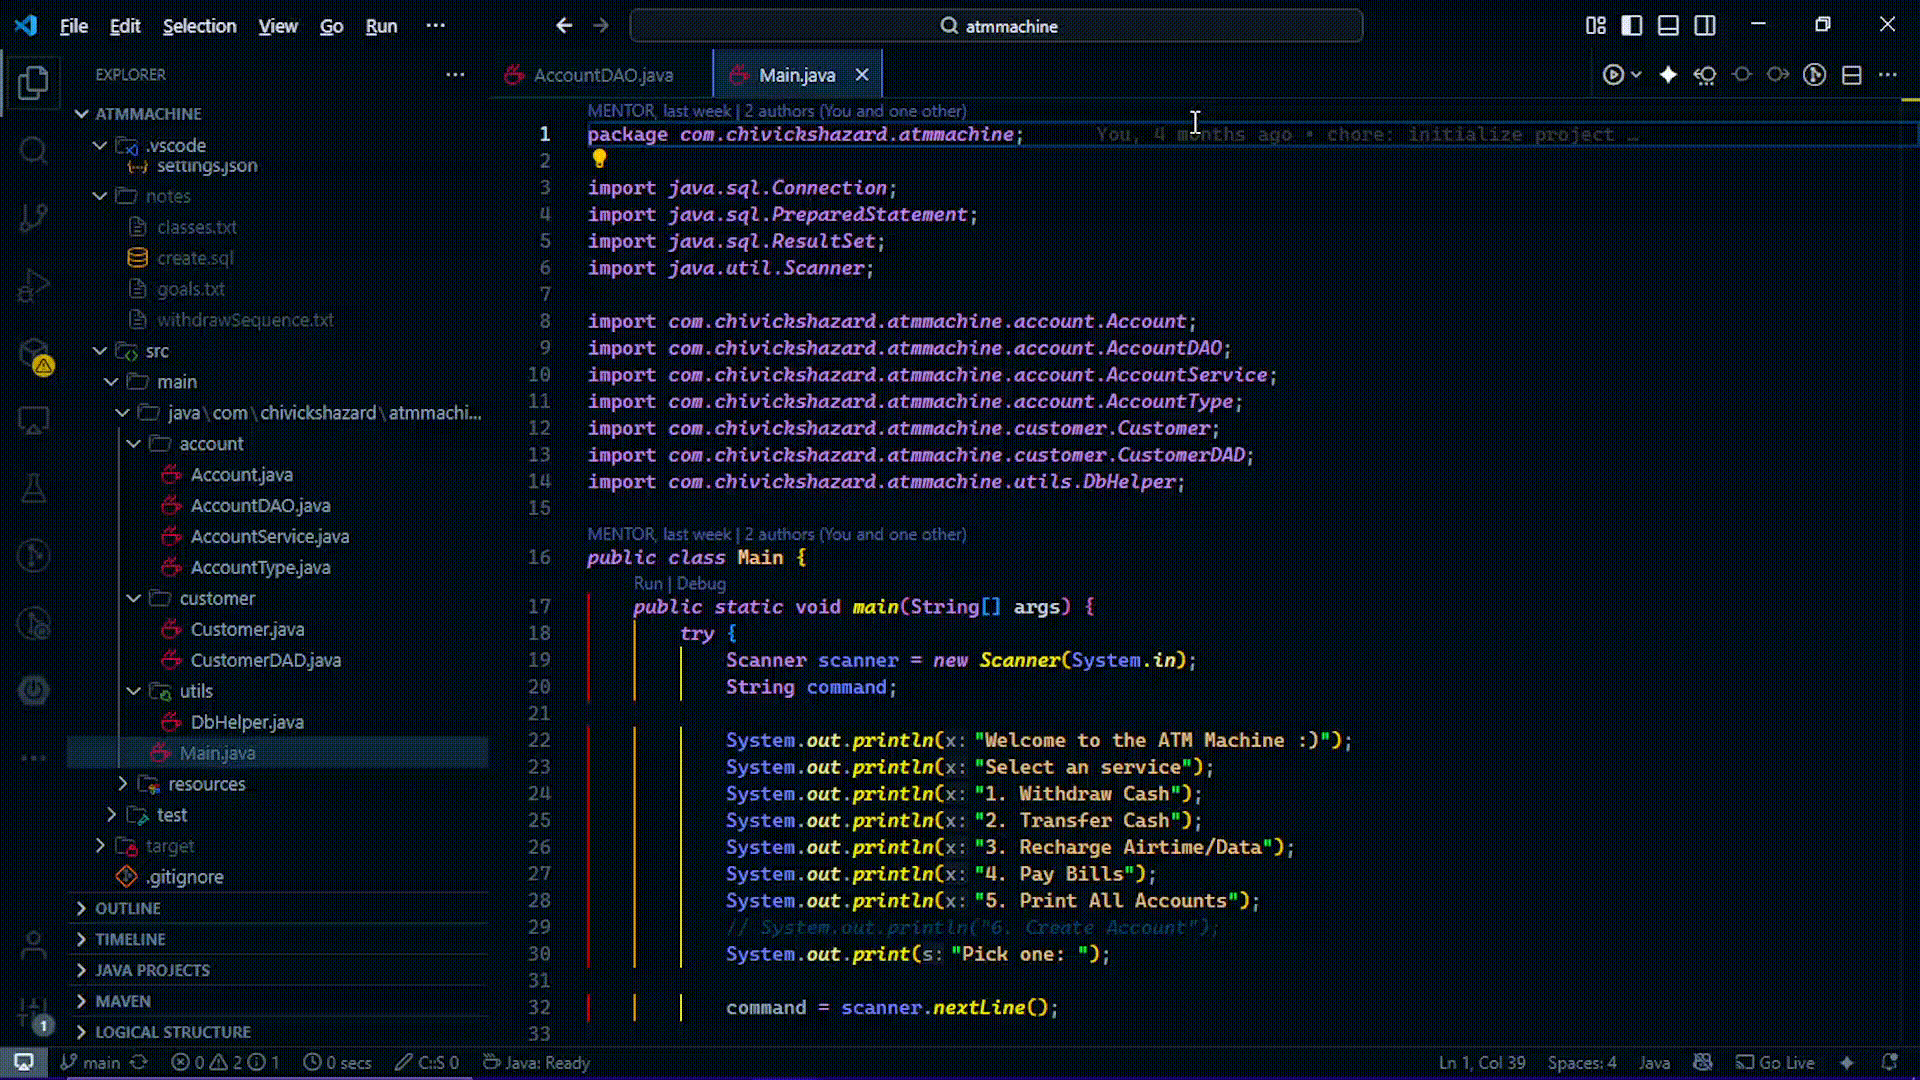
Task: Close the Main.java tab
Action: click(862, 75)
